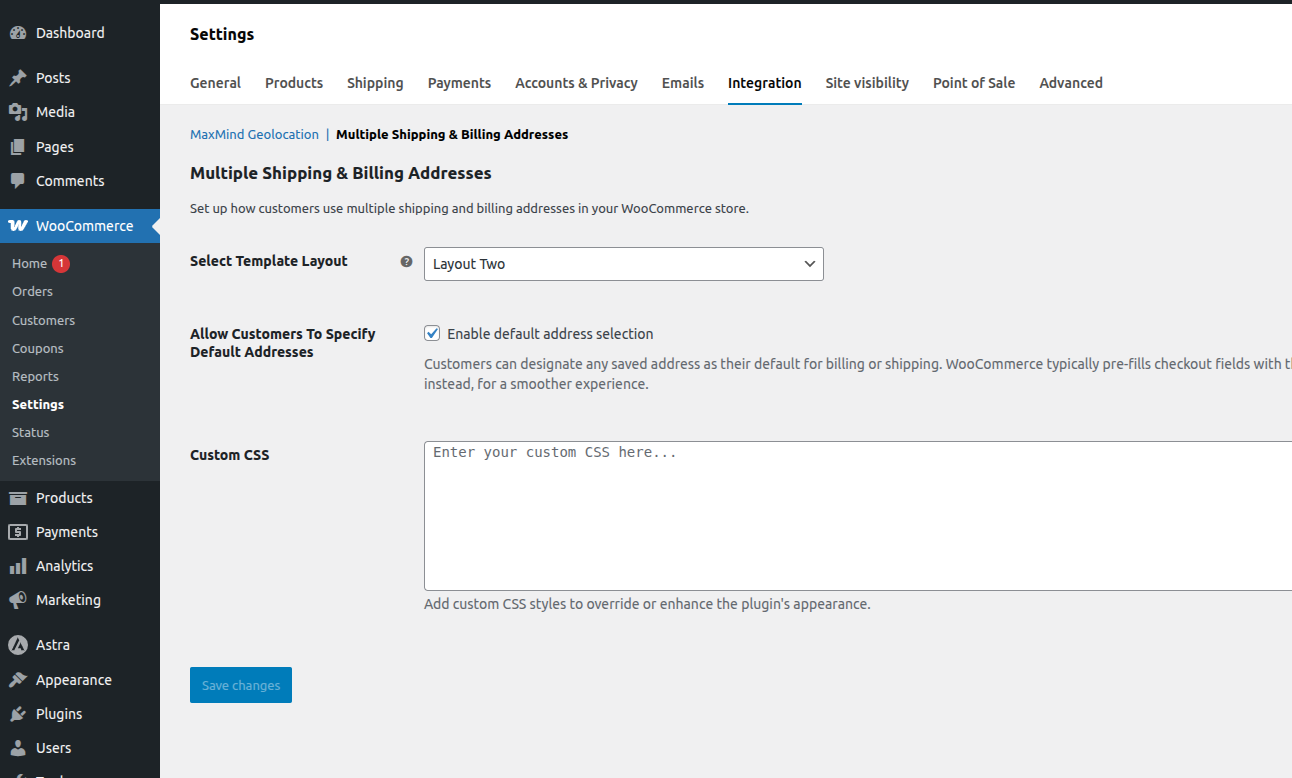Open the Orders submenu item

point(33,292)
